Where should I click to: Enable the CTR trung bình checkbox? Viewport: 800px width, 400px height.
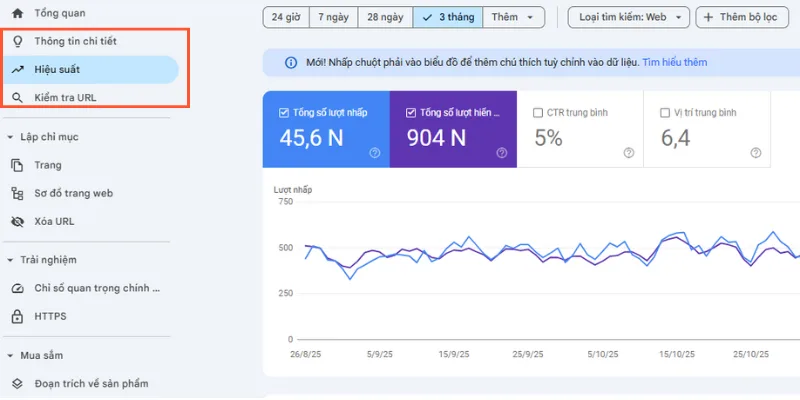[538, 113]
